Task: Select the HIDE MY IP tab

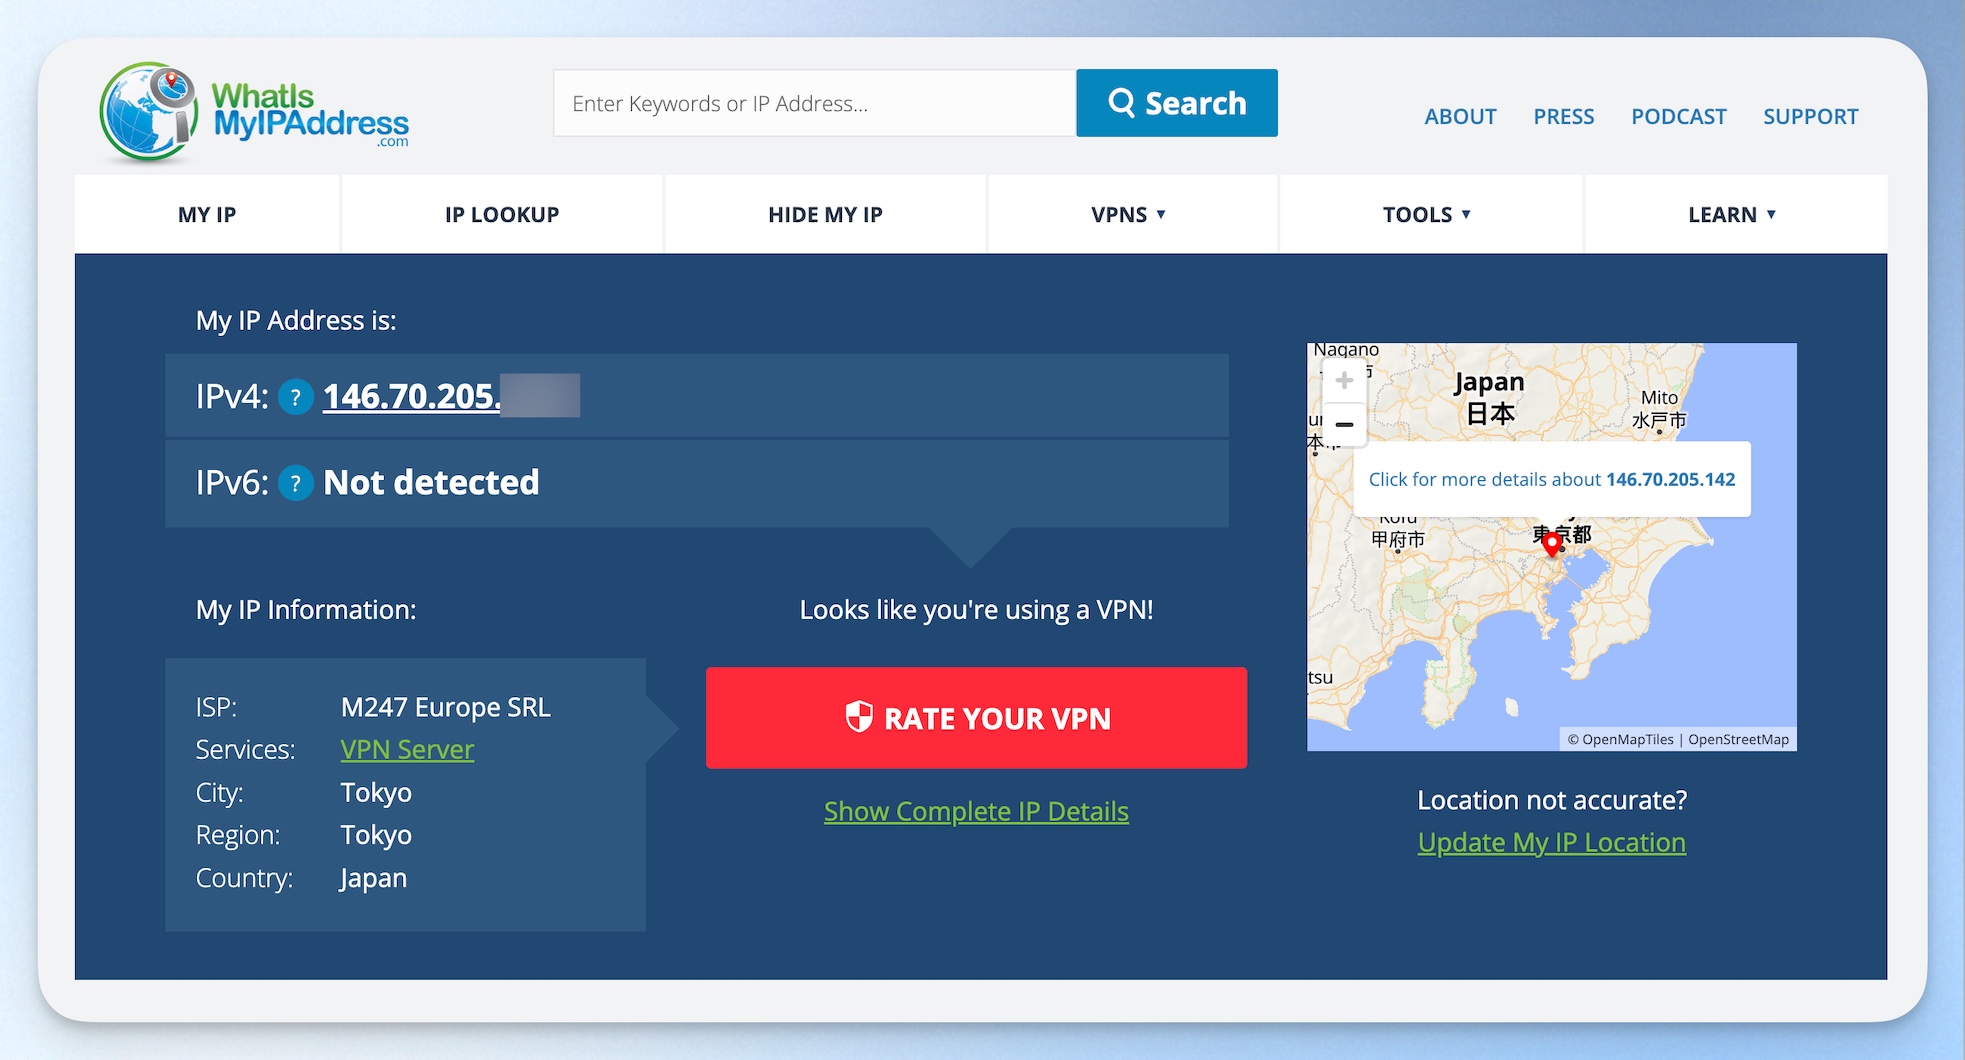Action: [825, 215]
